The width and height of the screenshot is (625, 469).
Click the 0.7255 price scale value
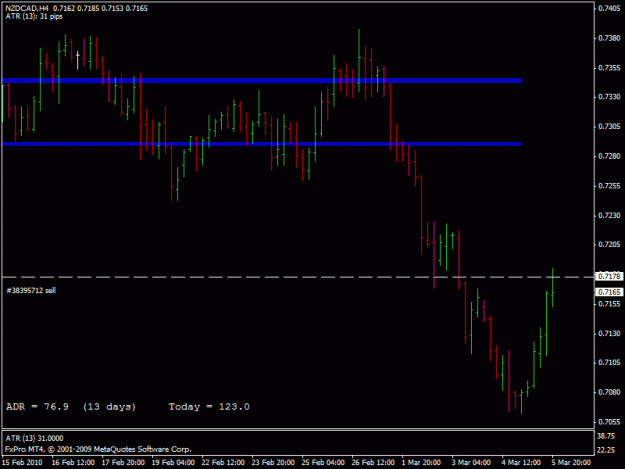609,186
